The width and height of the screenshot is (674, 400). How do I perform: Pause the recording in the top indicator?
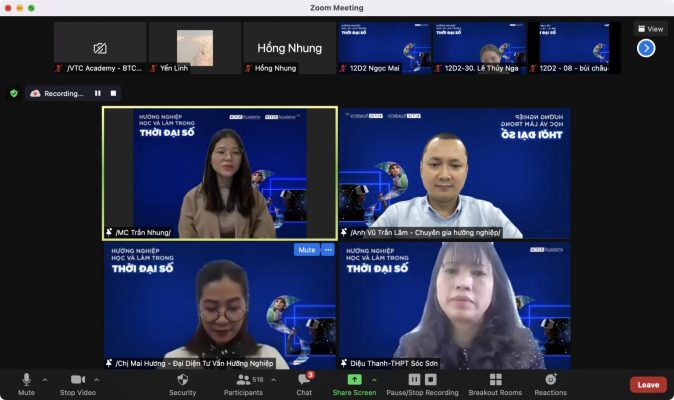[x=98, y=93]
